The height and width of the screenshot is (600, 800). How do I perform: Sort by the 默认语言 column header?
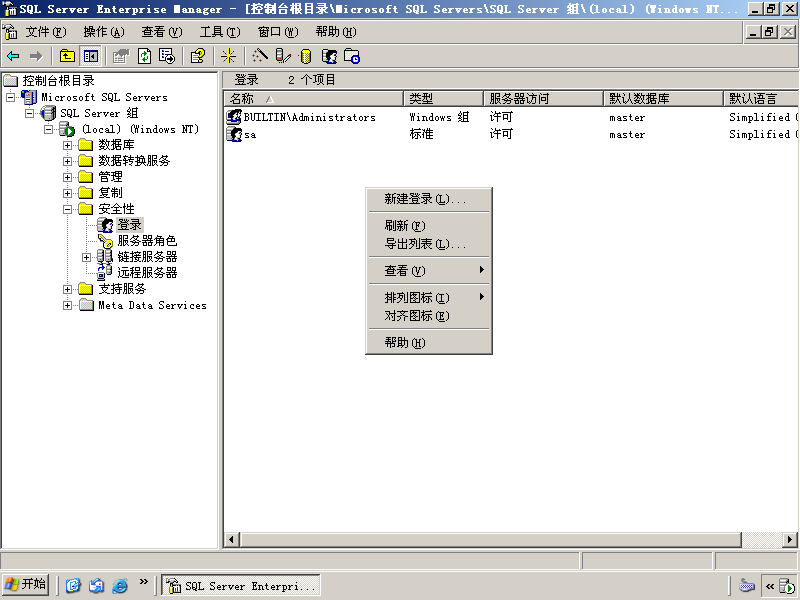(761, 98)
